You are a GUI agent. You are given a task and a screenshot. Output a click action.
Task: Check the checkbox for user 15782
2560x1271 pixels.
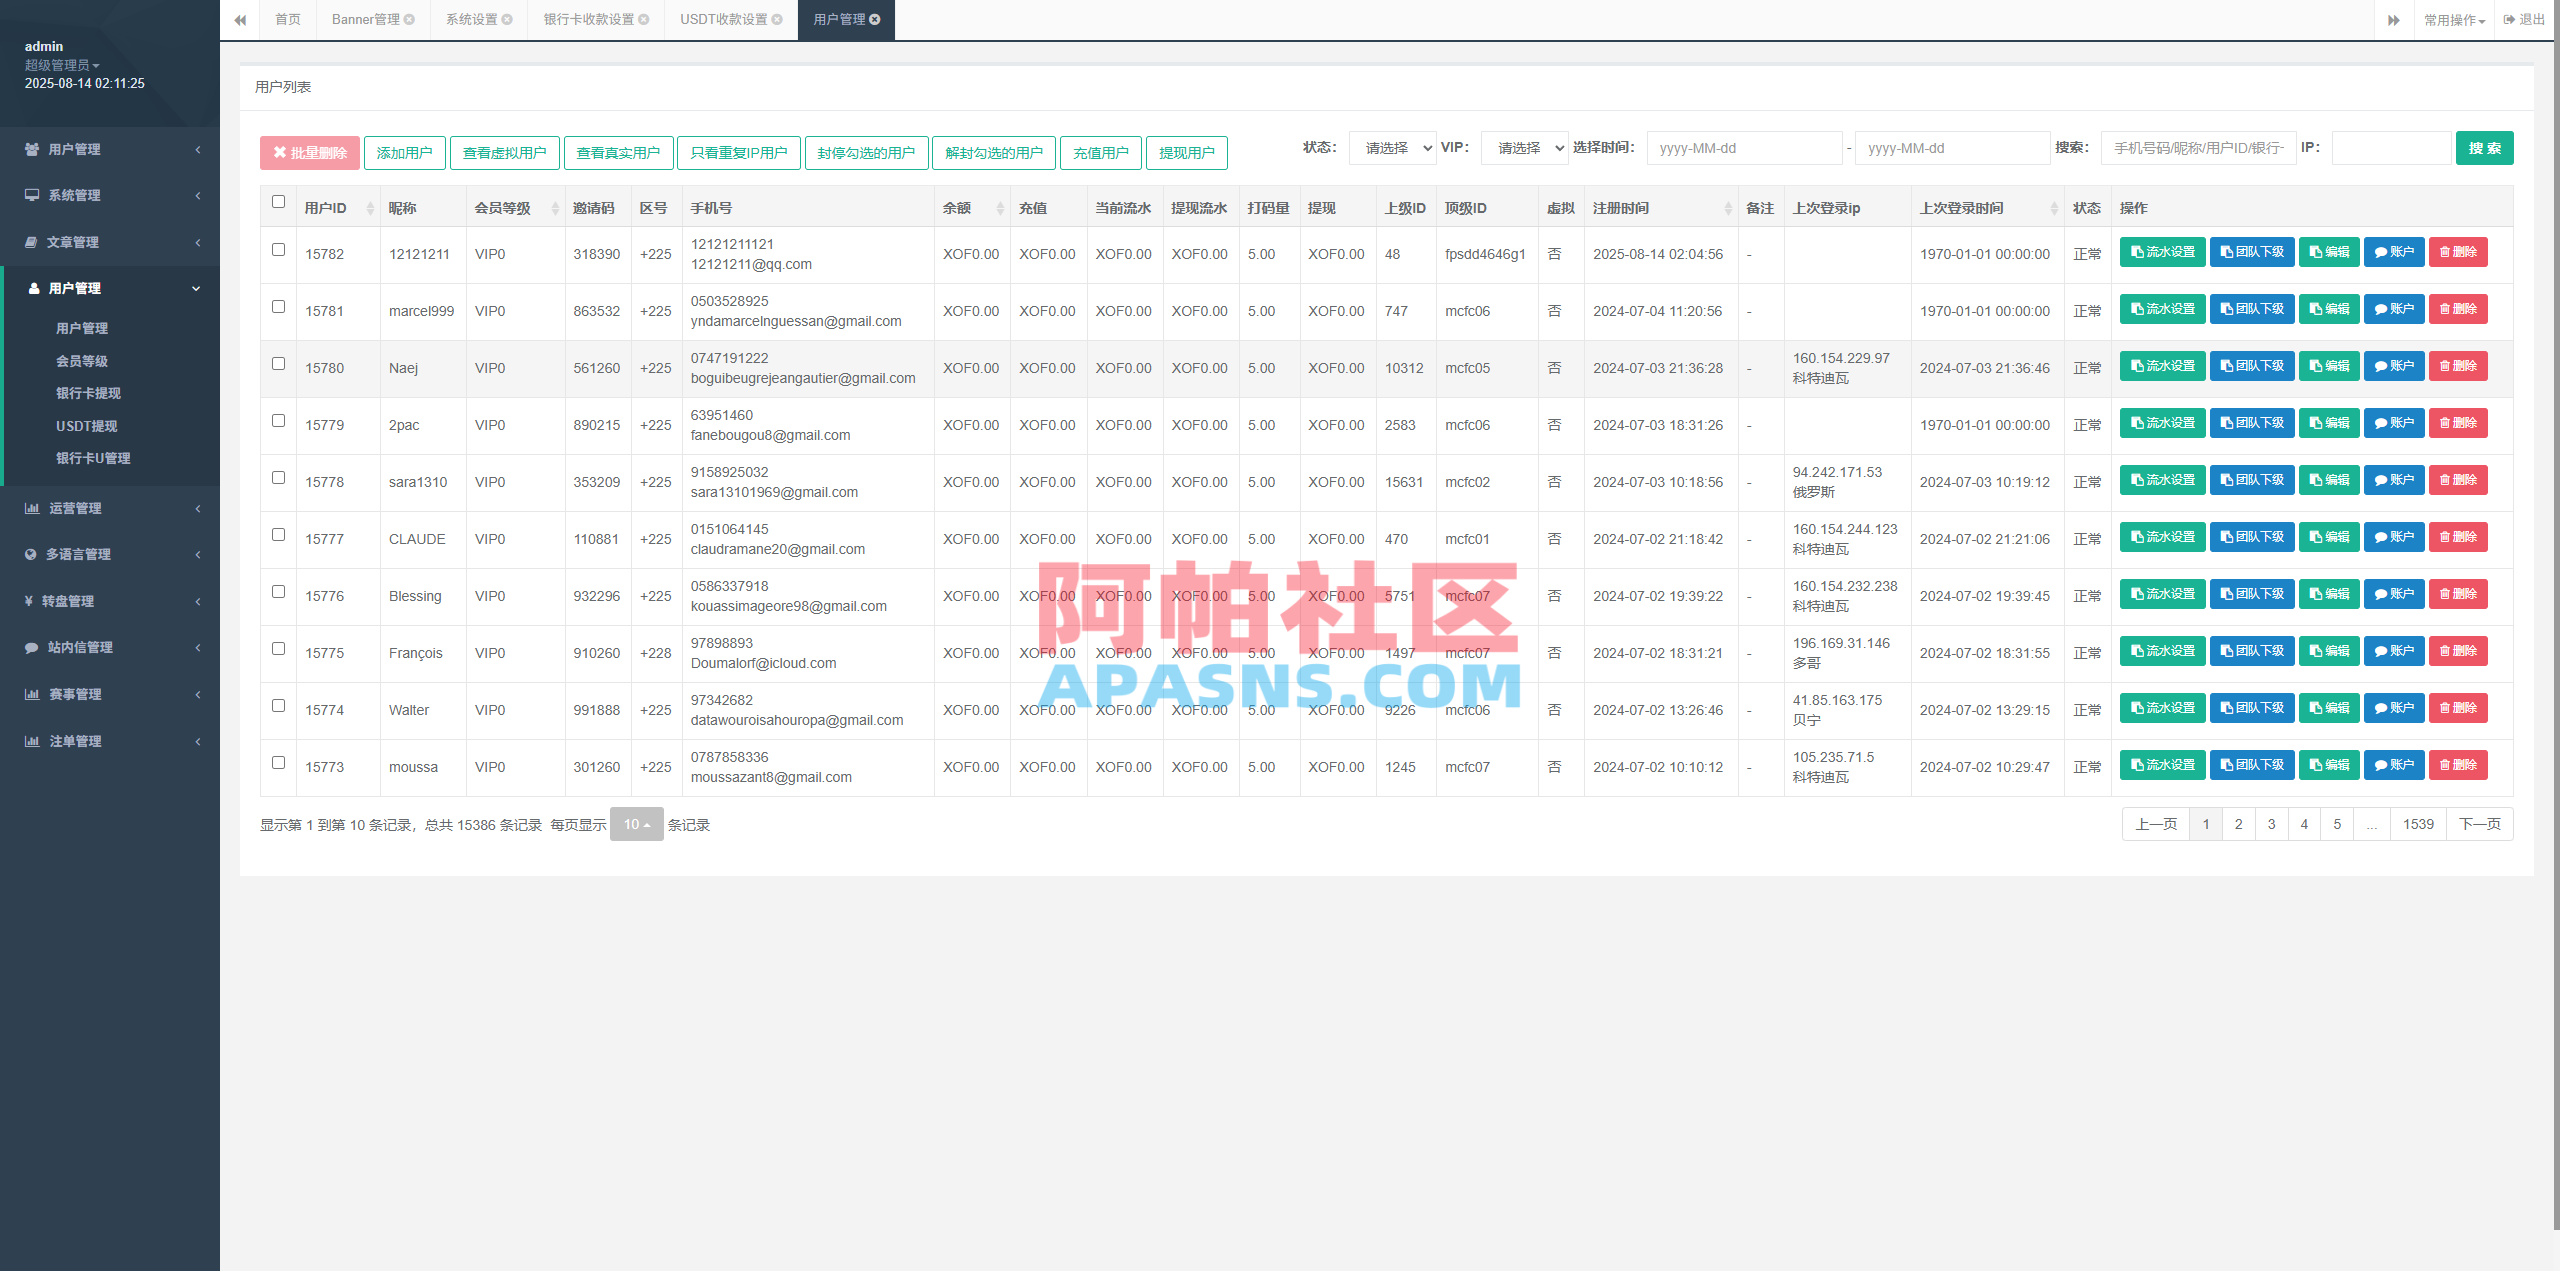click(278, 250)
